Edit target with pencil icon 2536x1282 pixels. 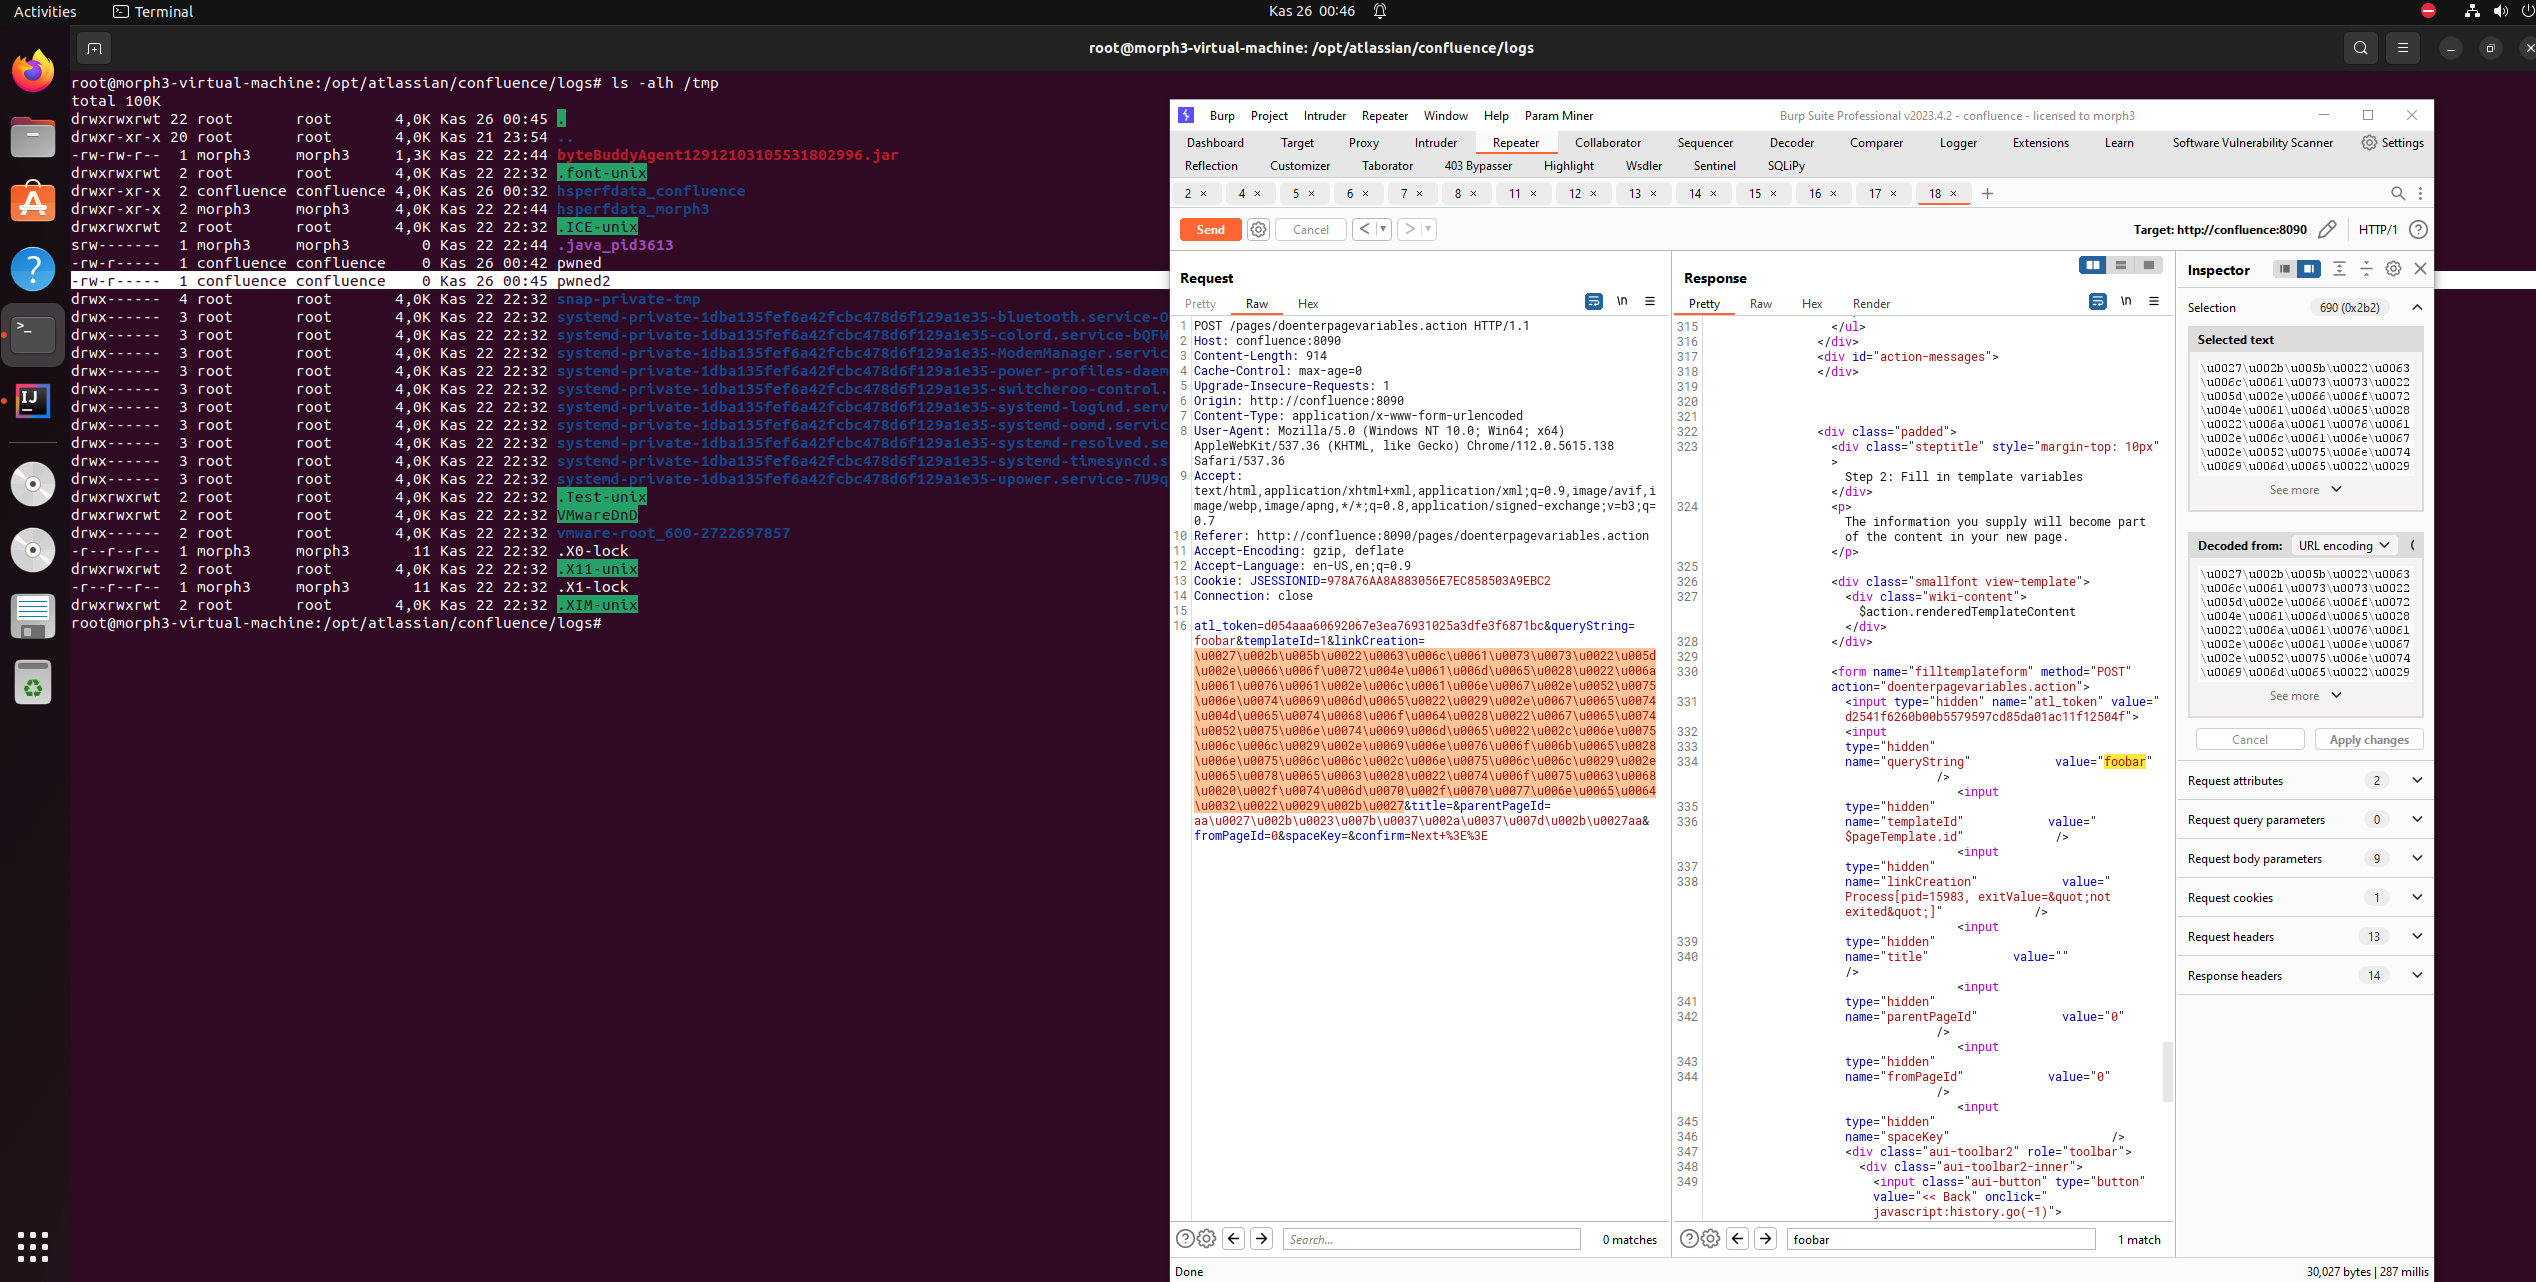pyautogui.click(x=2327, y=230)
